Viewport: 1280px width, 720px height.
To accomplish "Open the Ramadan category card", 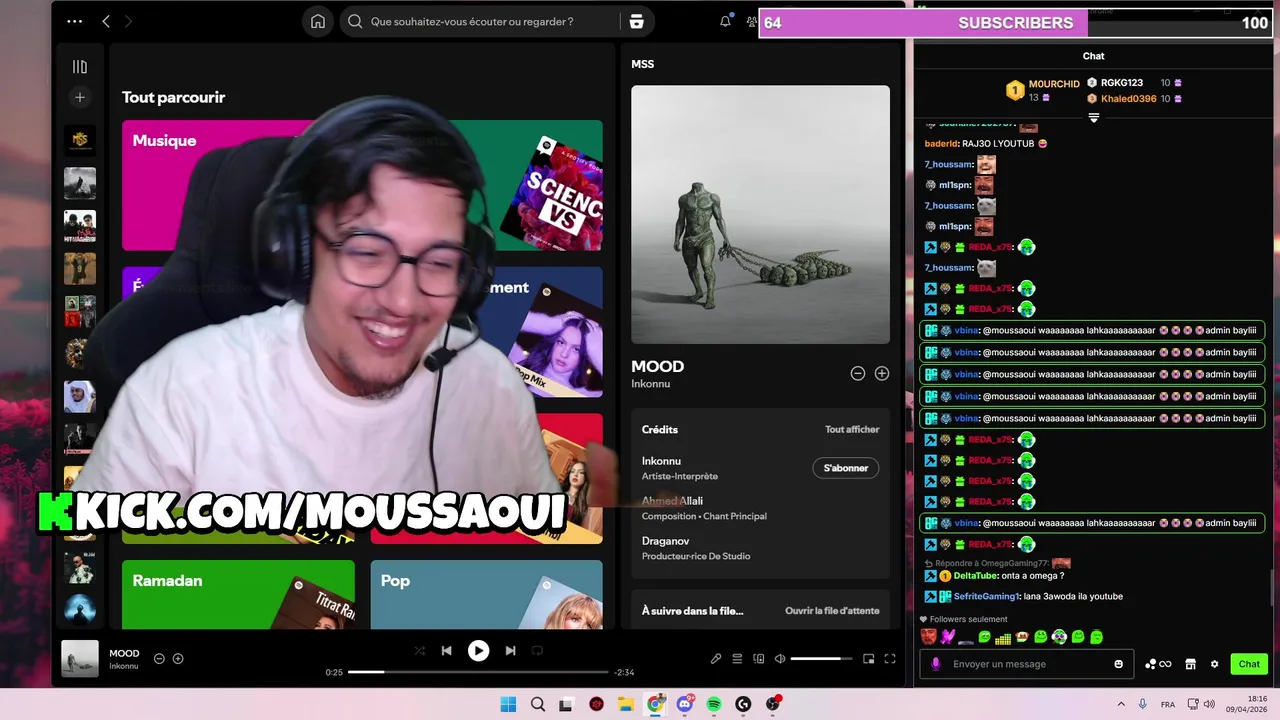I will pos(238,594).
